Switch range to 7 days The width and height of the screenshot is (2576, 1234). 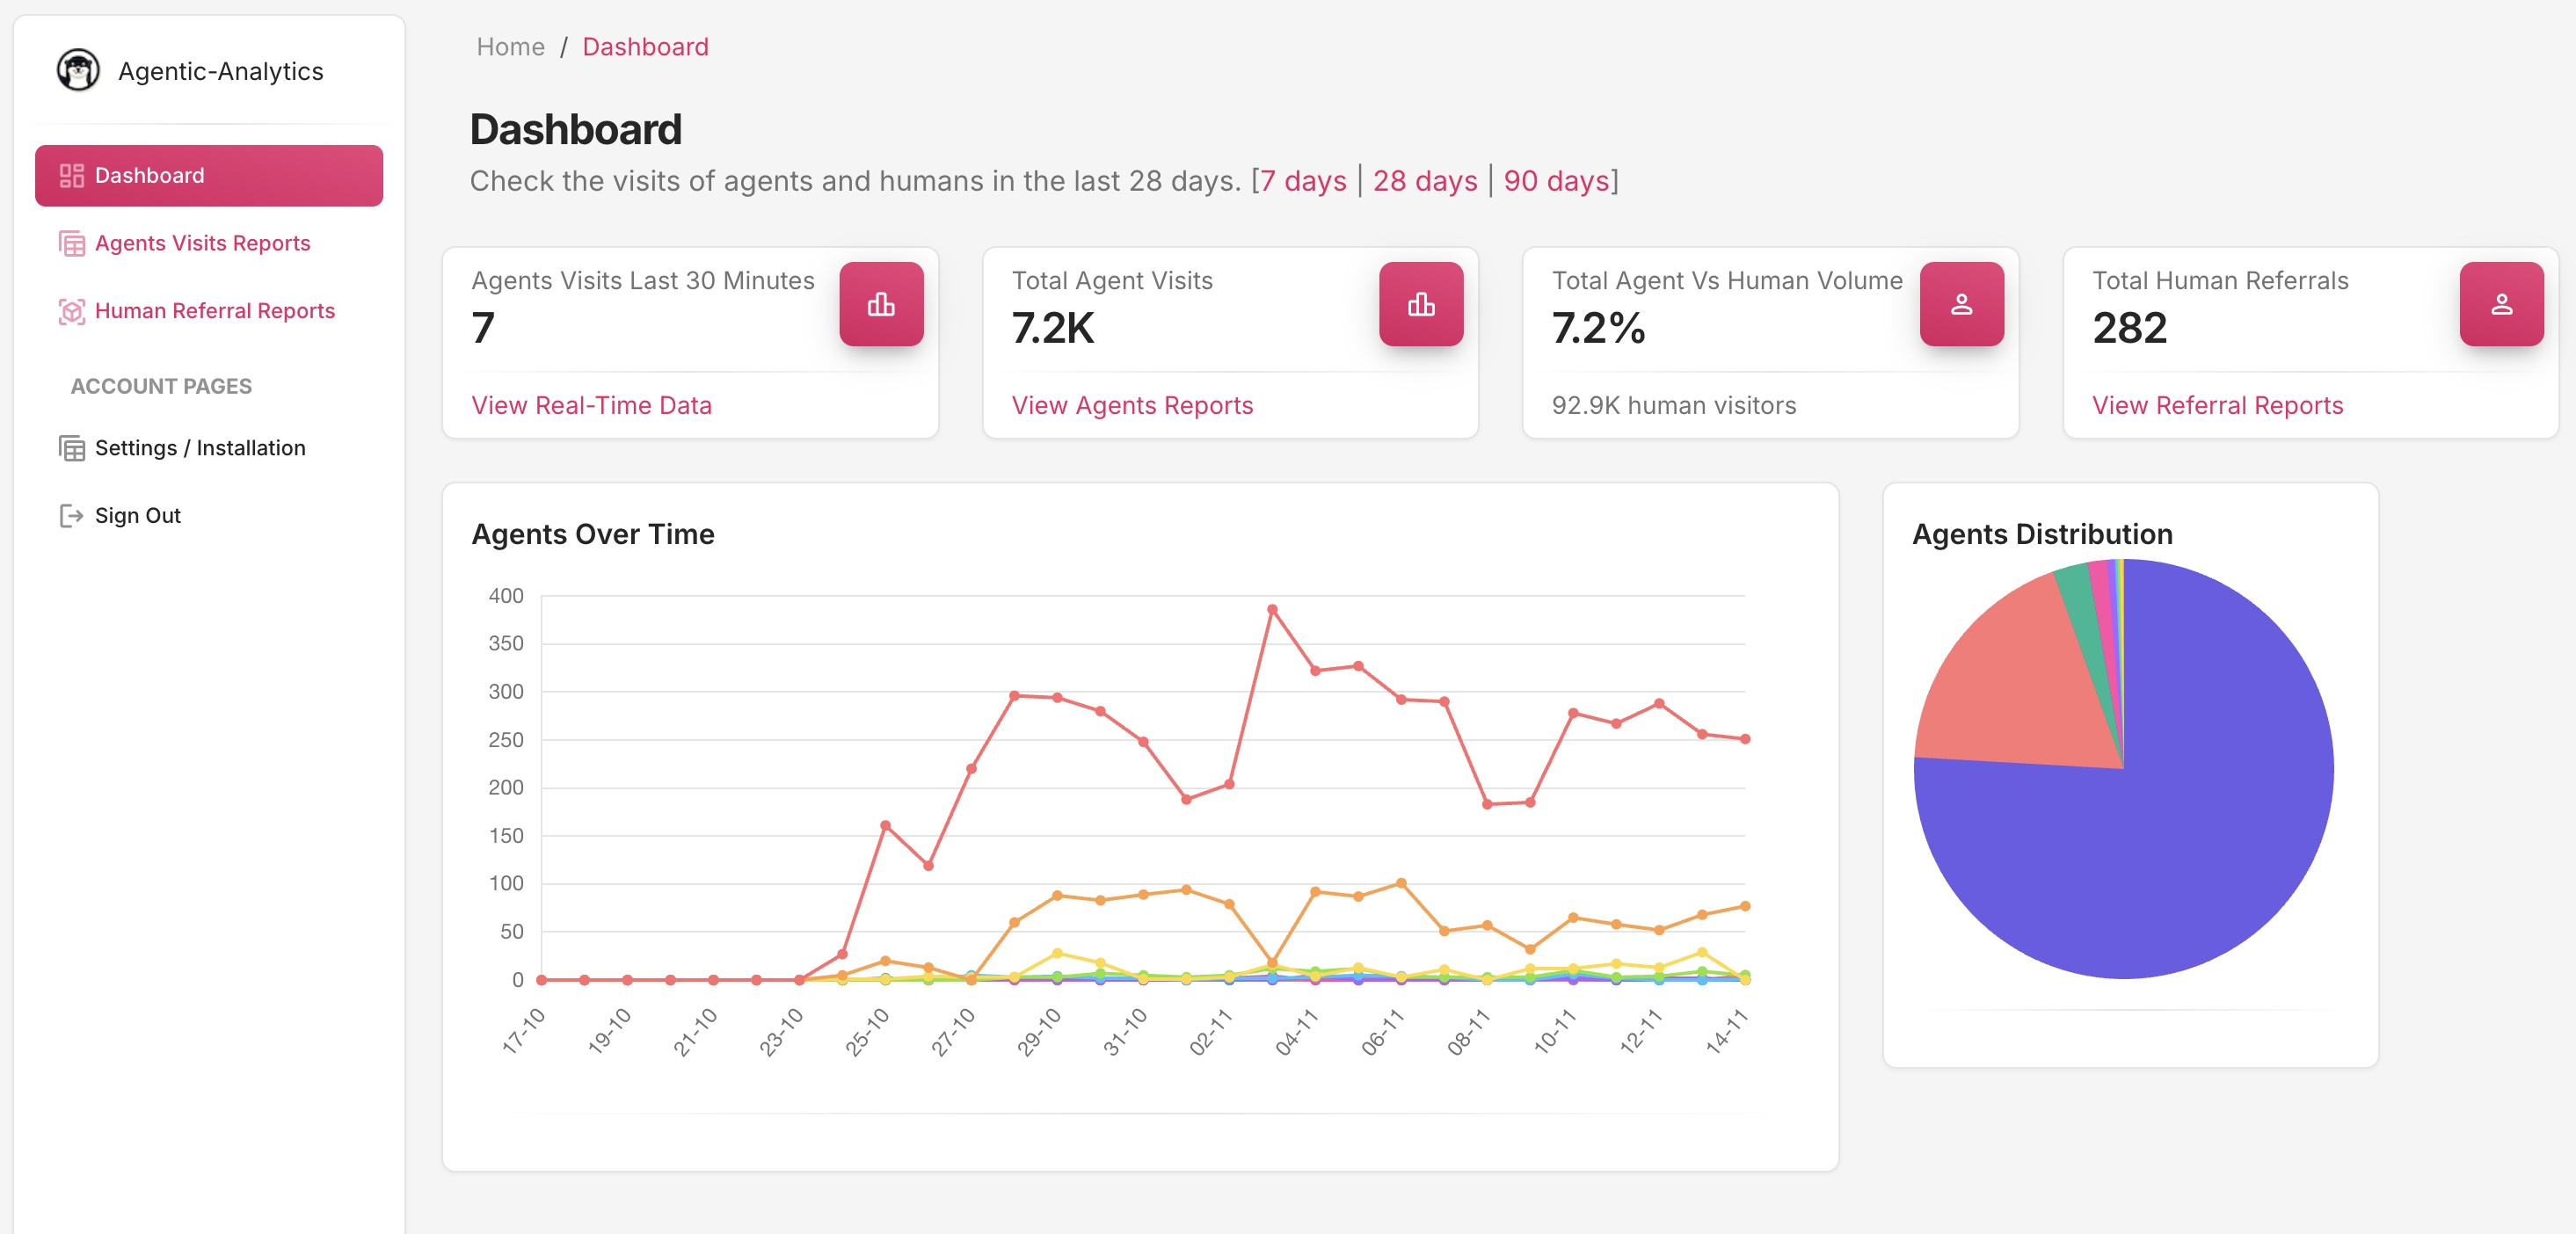[1303, 181]
